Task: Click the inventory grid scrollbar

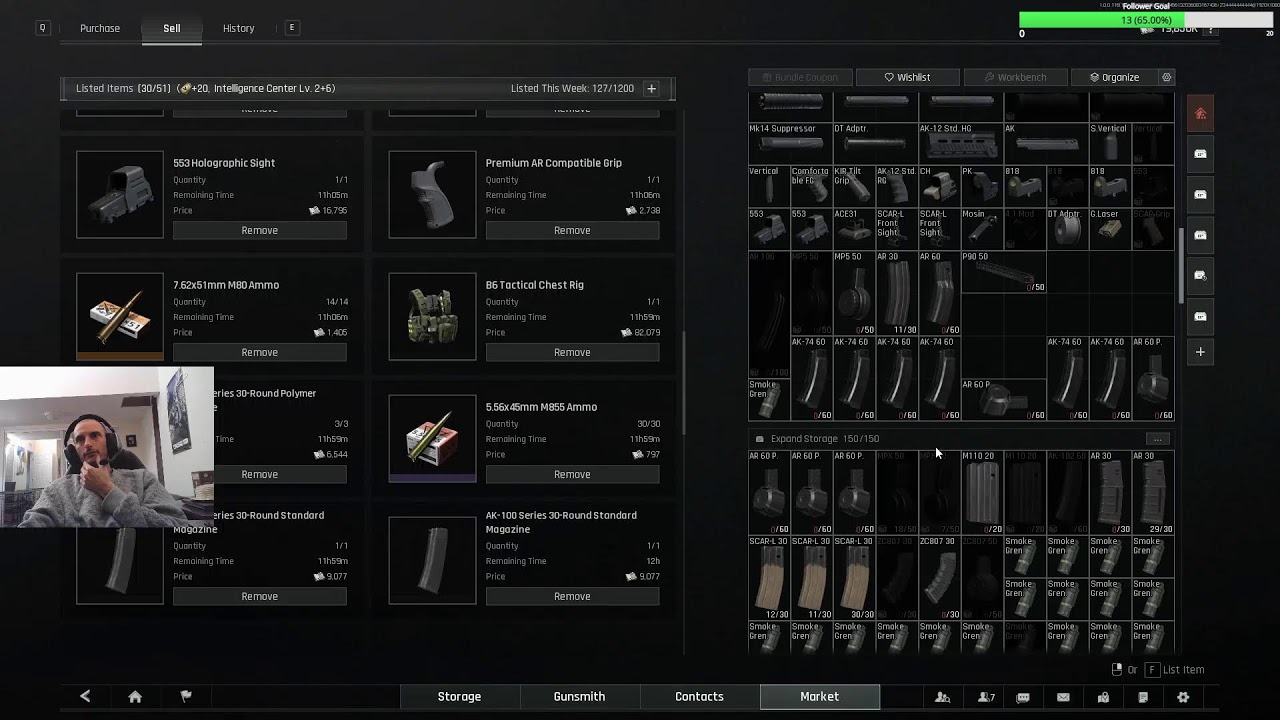Action: pos(1180,265)
